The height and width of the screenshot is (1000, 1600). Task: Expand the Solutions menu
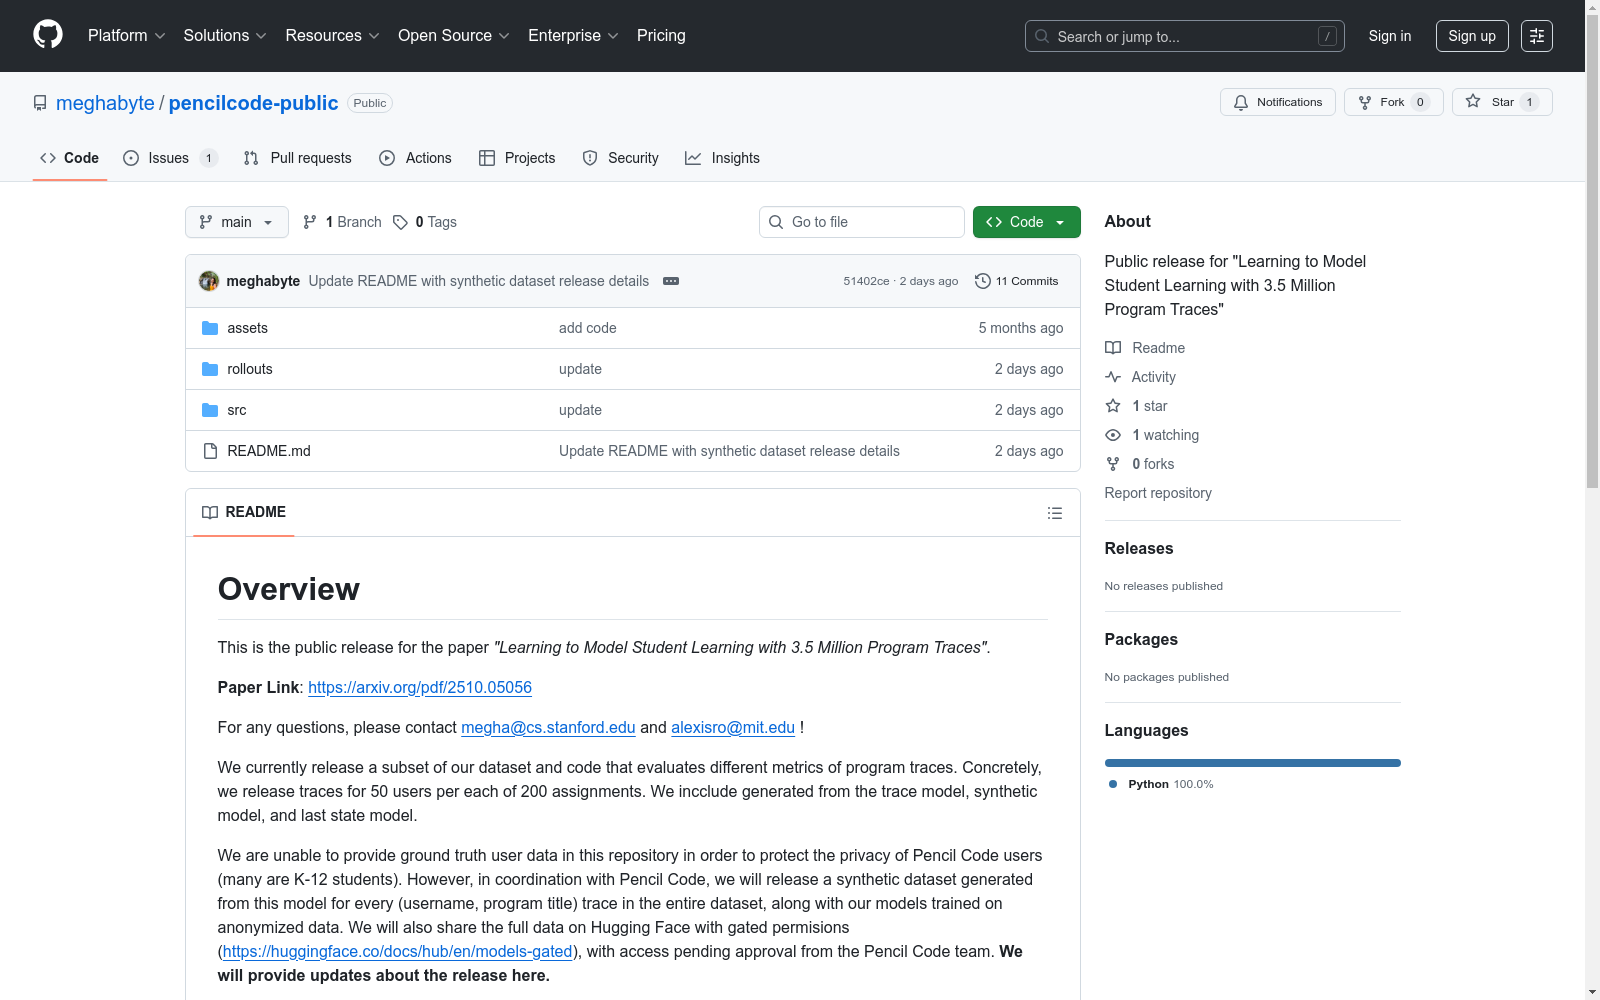point(225,36)
